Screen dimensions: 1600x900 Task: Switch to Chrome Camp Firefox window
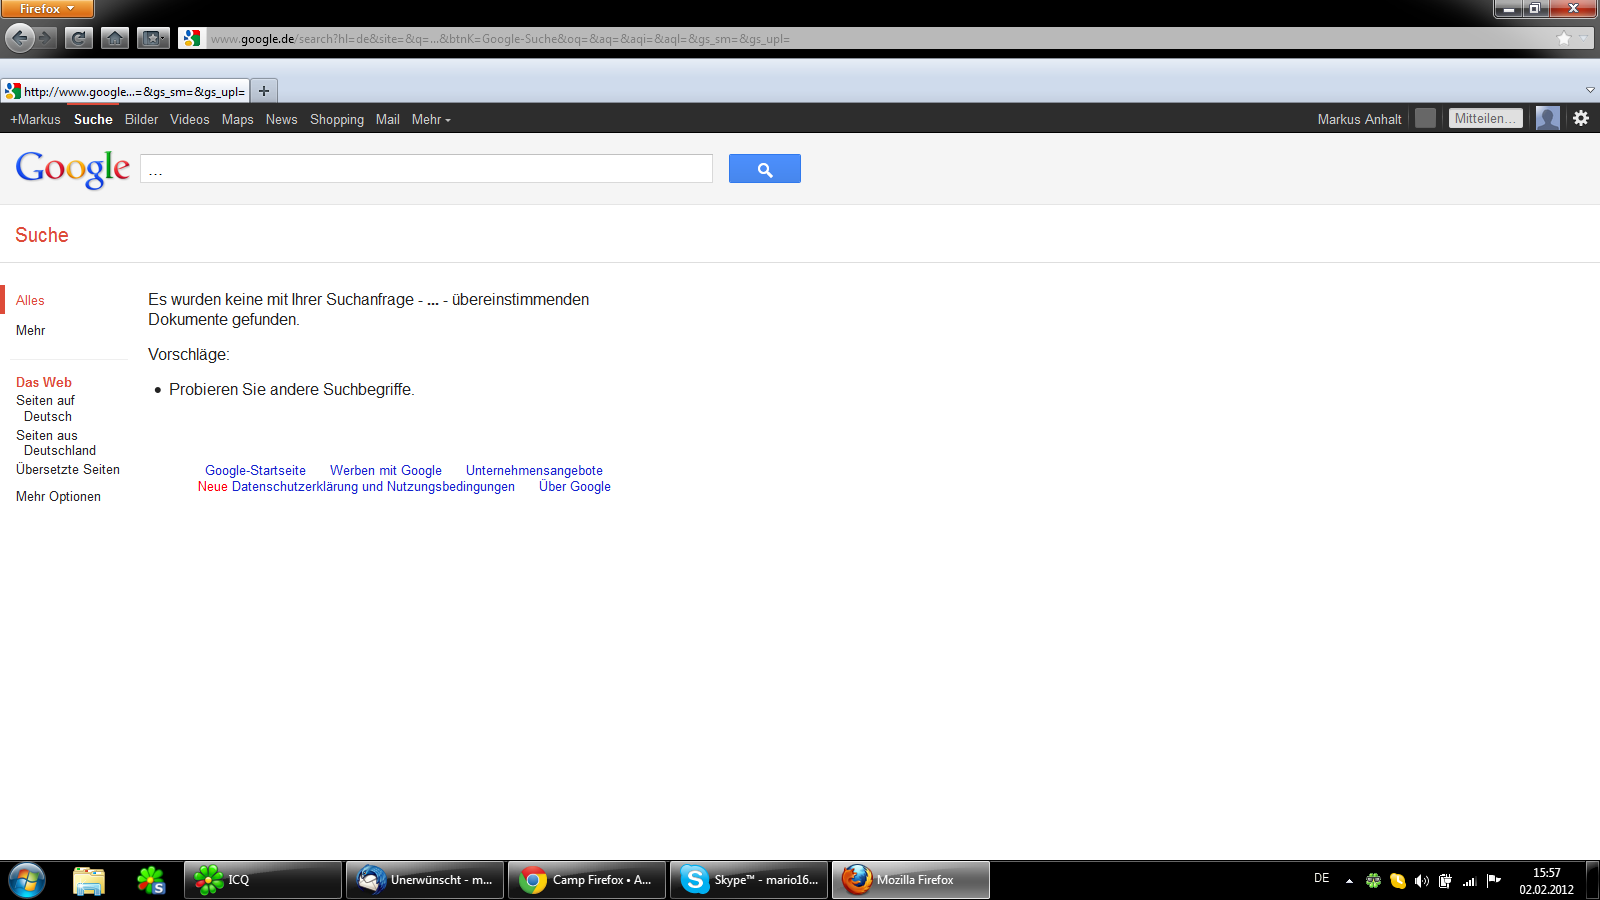587,880
